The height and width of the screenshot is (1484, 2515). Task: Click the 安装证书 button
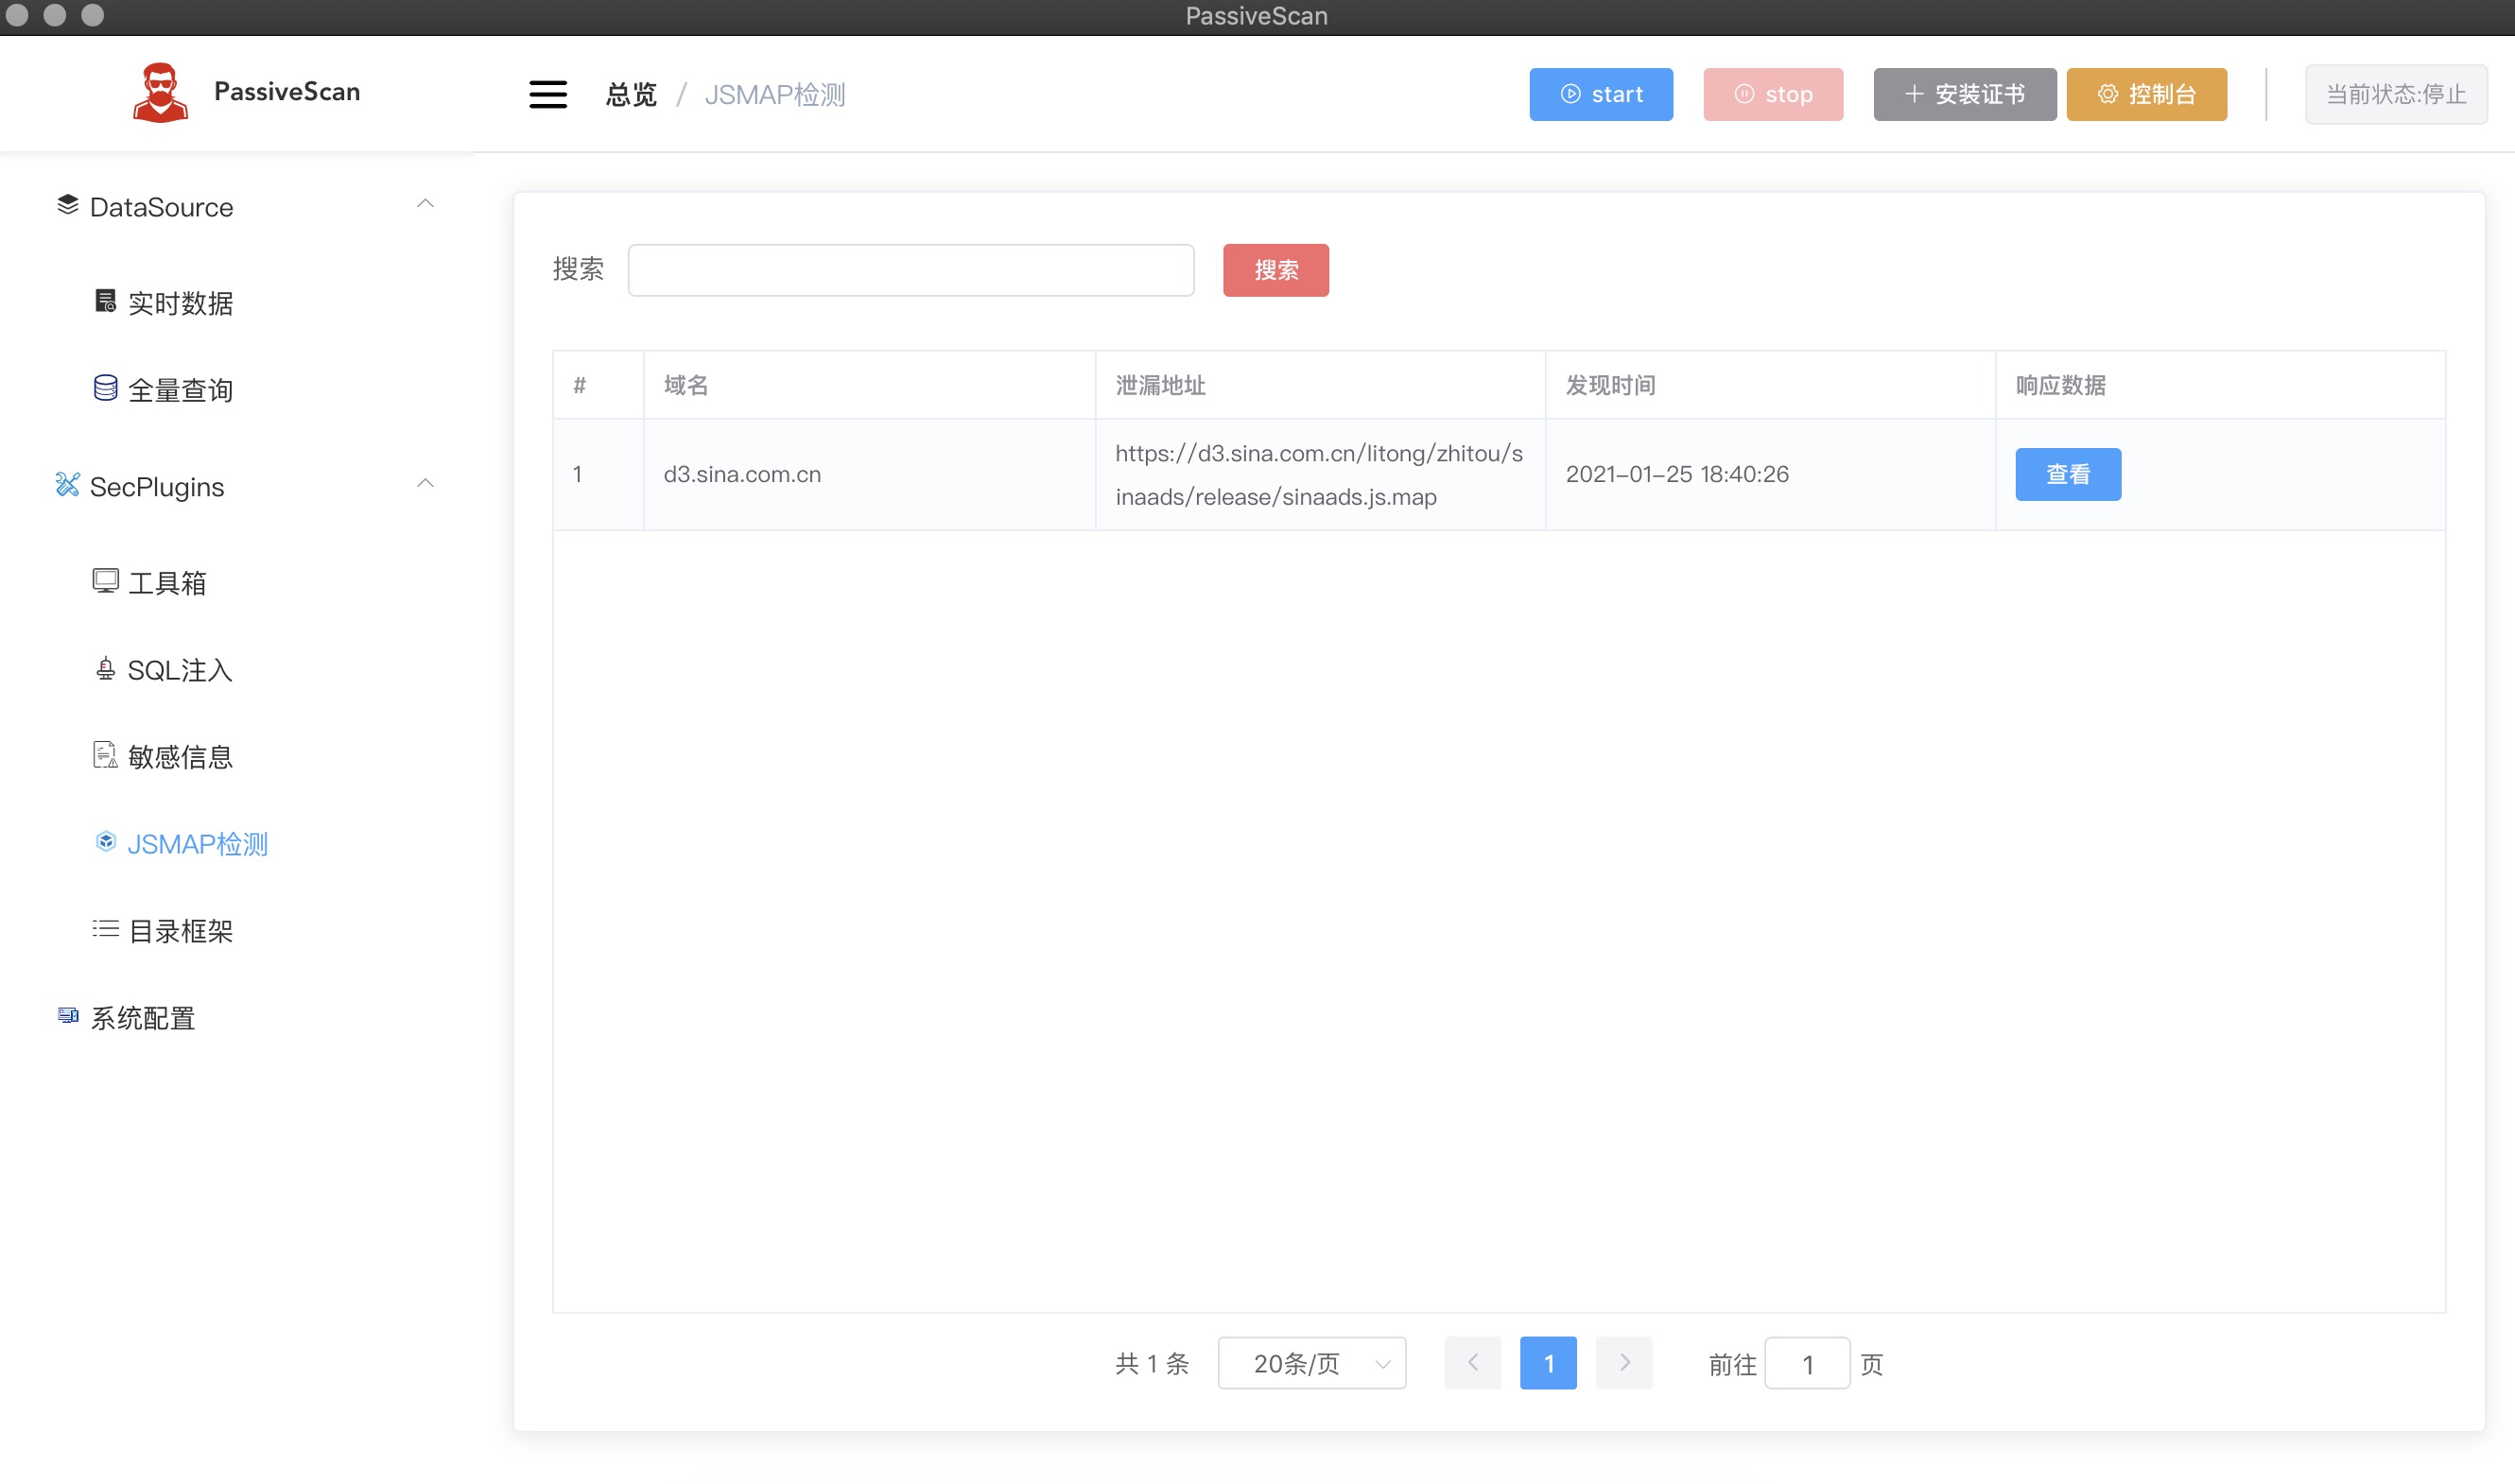pos(1964,94)
